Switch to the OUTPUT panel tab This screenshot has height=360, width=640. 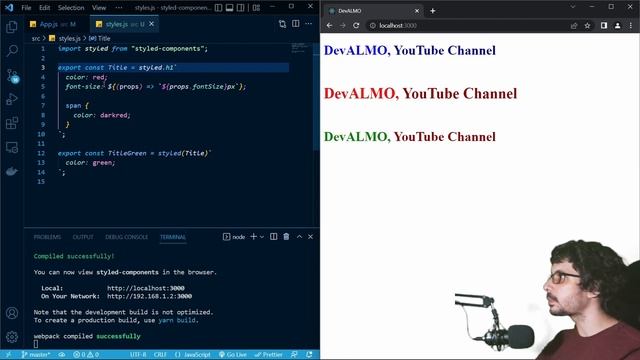click(83, 237)
